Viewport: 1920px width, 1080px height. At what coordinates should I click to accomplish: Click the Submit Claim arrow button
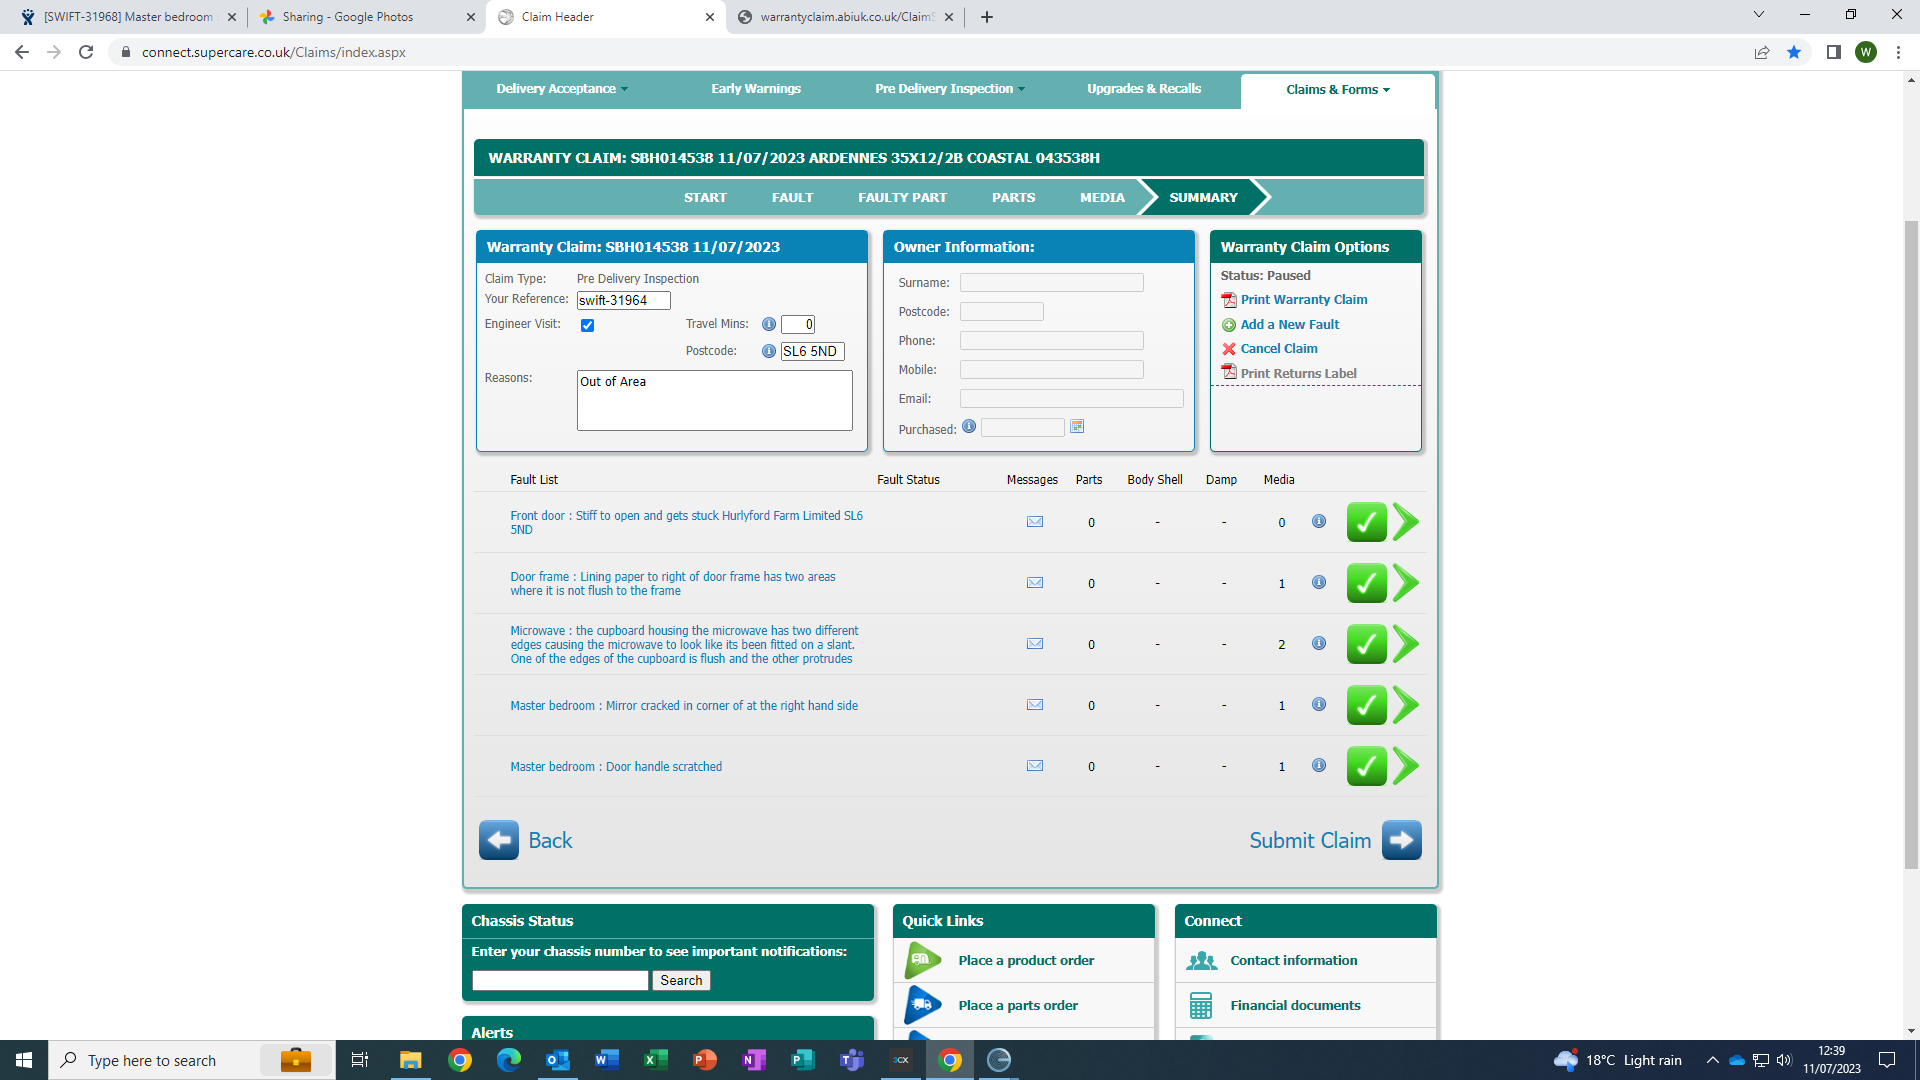pyautogui.click(x=1402, y=840)
